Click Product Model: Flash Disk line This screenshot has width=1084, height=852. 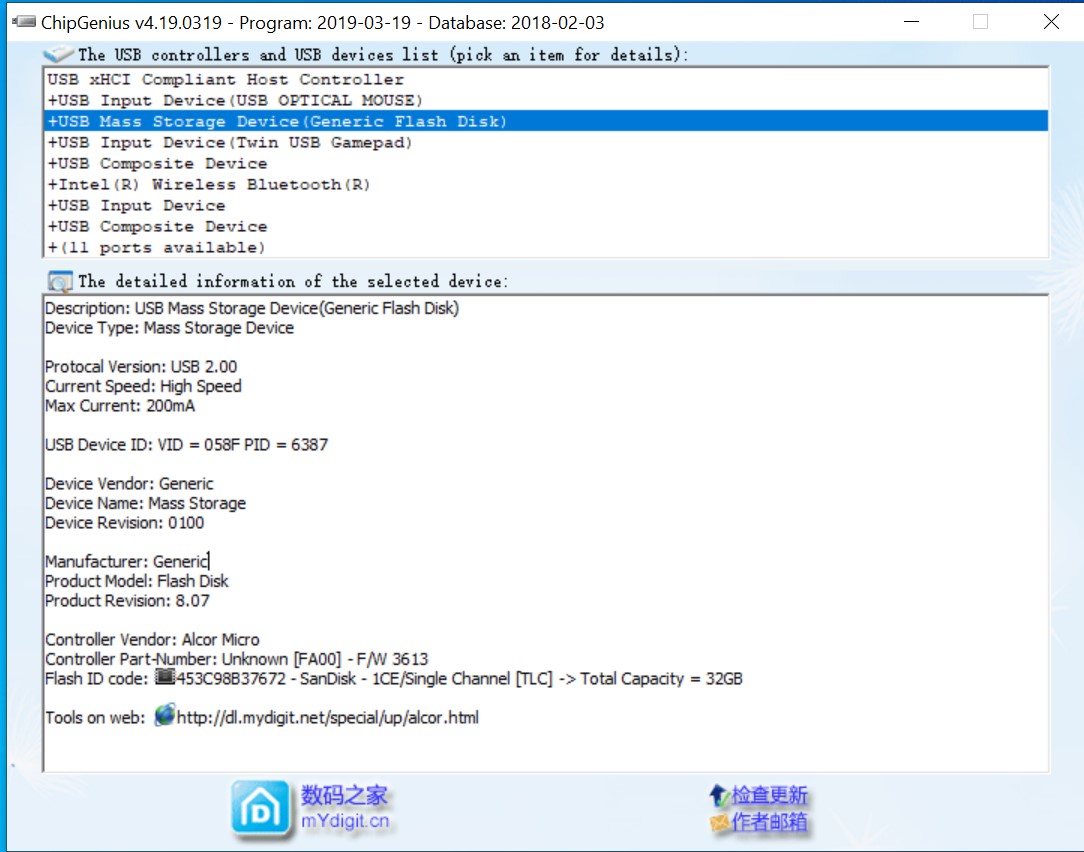pos(137,581)
